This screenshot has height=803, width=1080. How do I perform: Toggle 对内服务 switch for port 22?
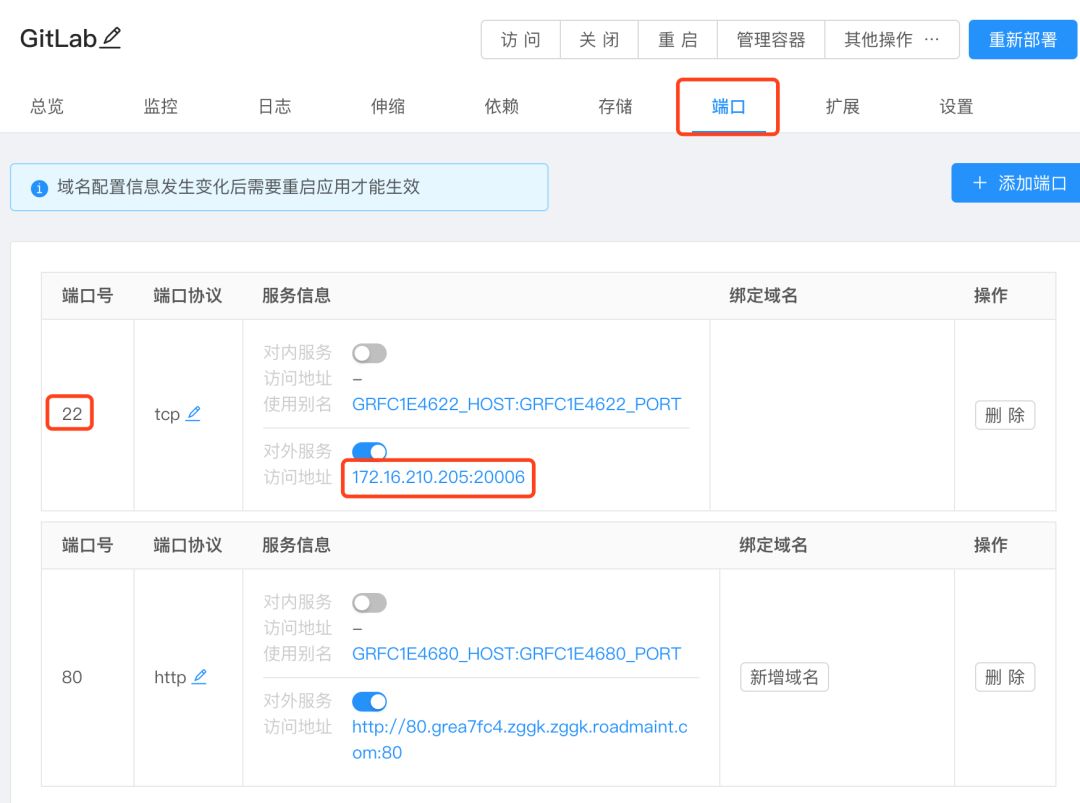[369, 353]
